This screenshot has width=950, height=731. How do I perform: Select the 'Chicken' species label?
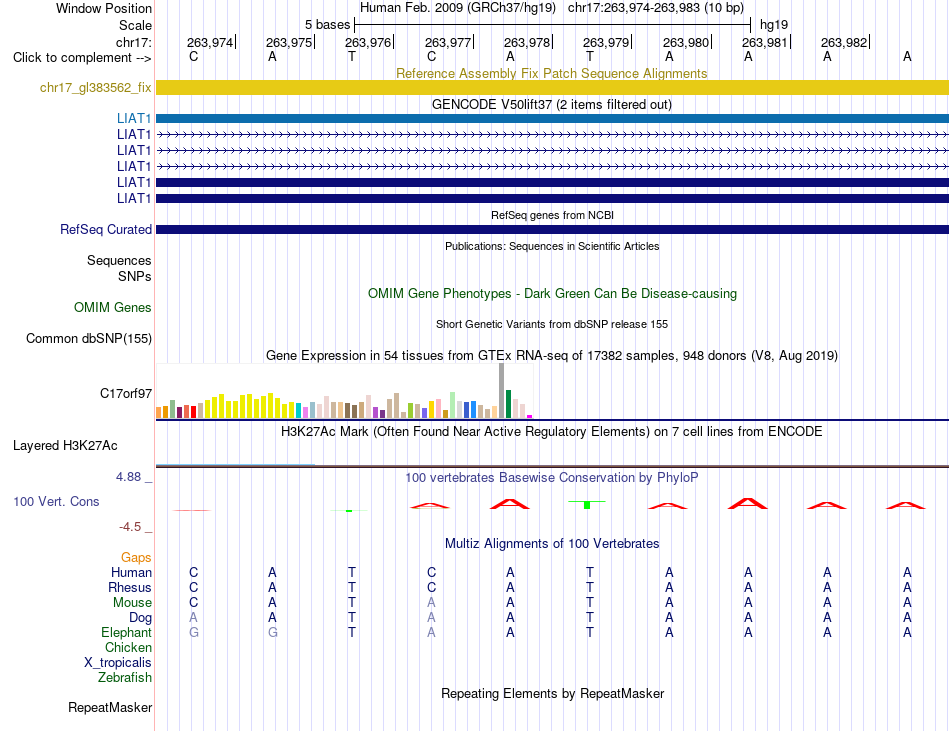[128, 647]
